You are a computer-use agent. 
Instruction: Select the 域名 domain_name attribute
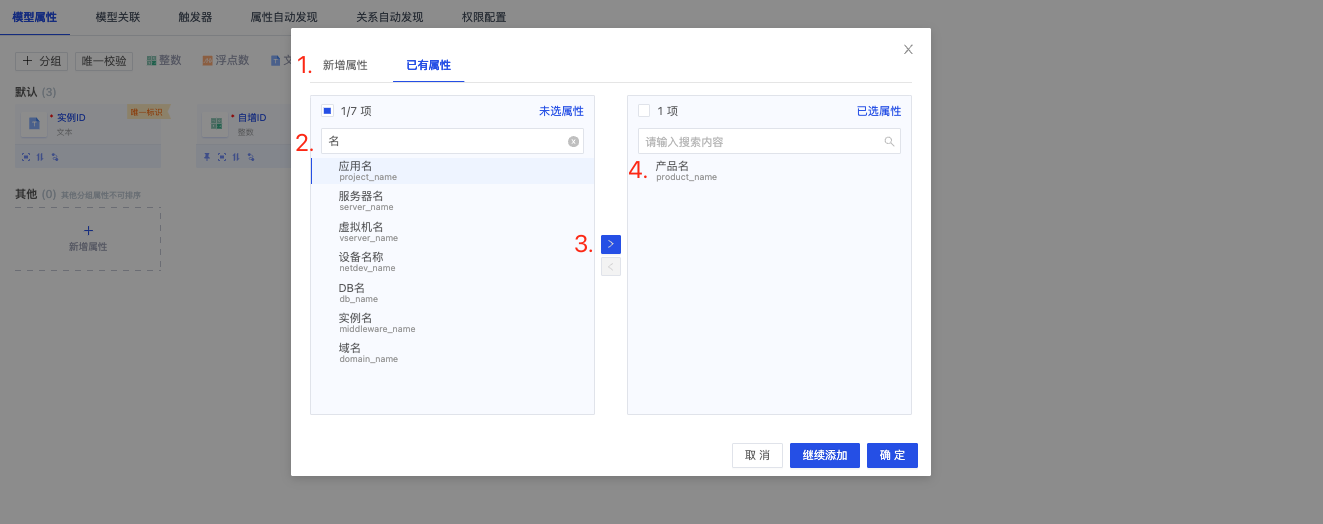(x=452, y=353)
